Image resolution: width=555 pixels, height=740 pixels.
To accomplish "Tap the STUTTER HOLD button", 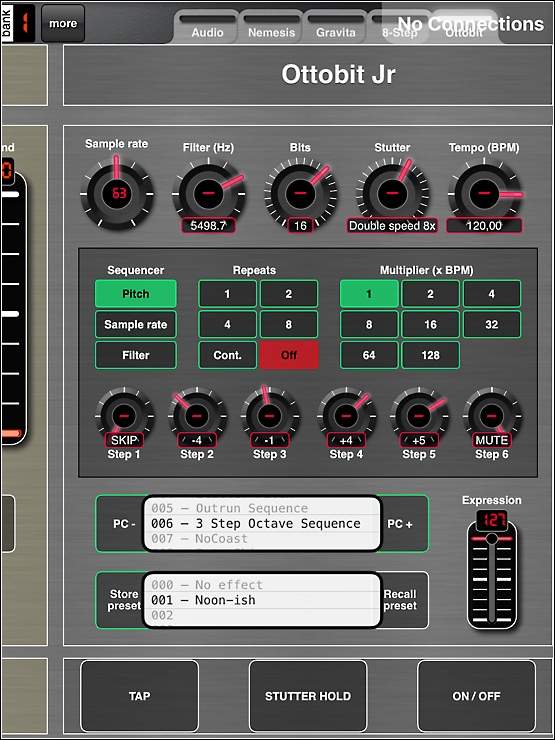I will (308, 696).
